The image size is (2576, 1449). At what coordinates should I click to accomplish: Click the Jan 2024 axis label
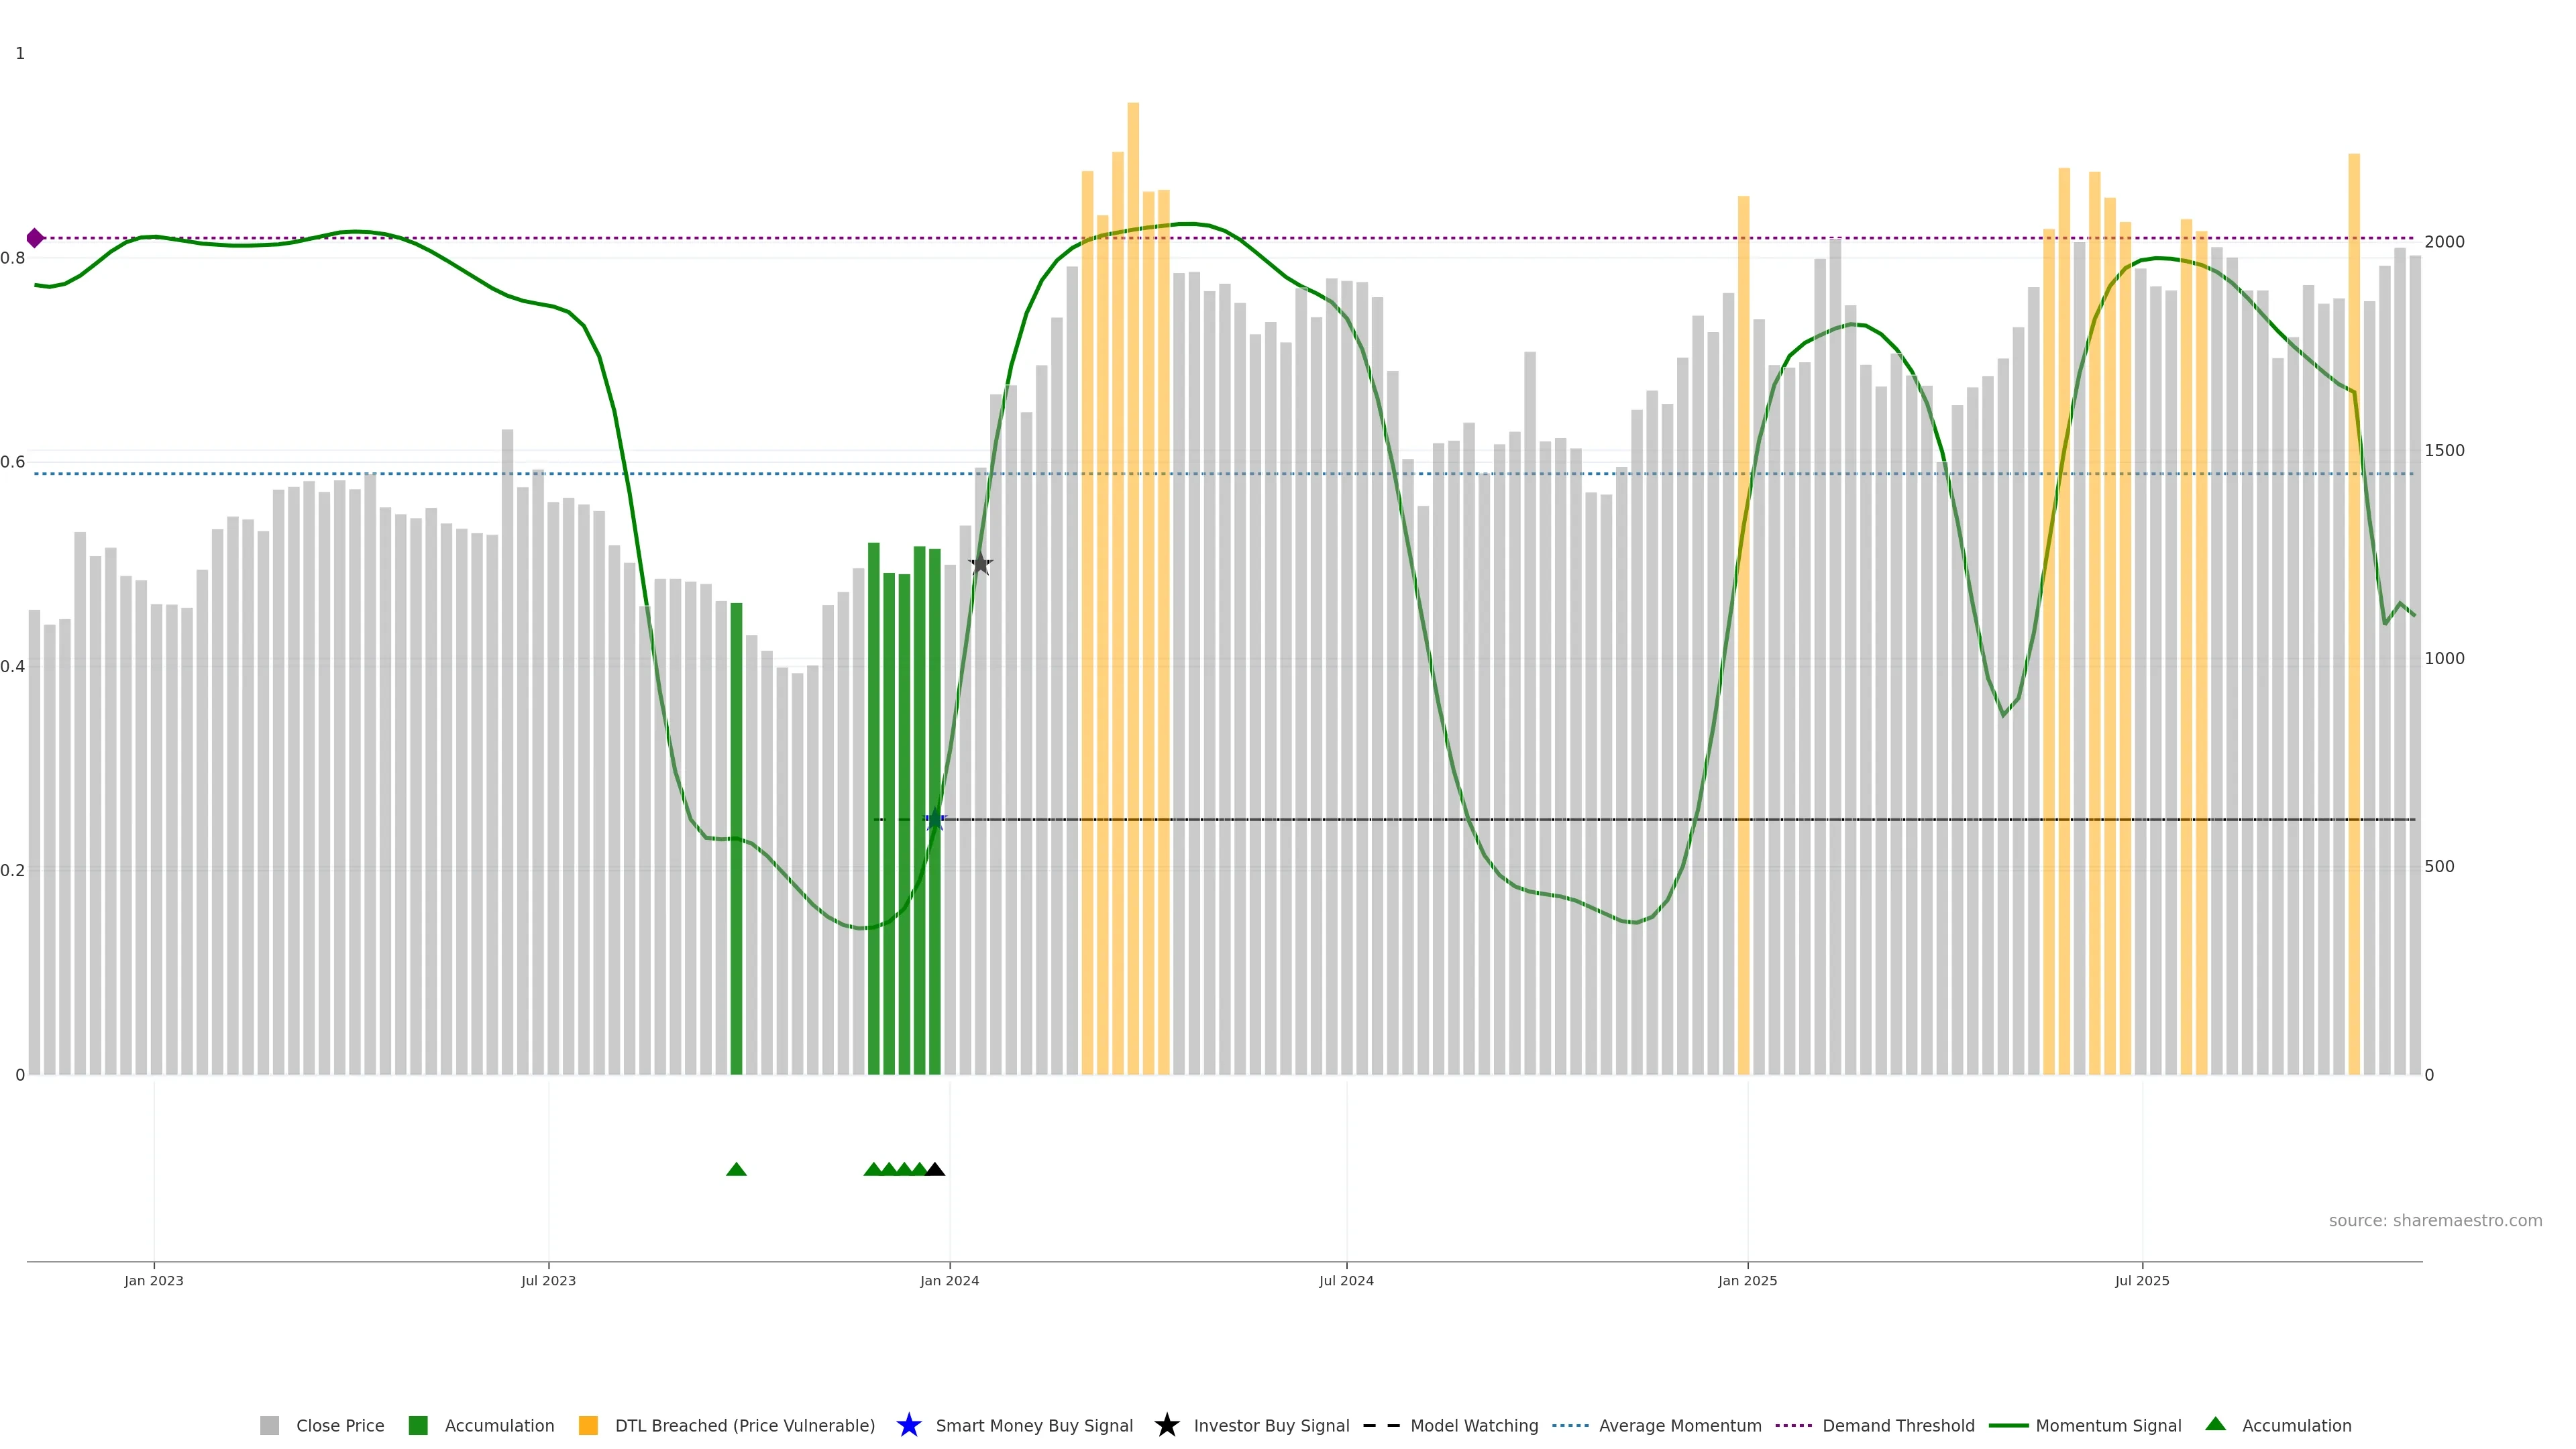[949, 1280]
